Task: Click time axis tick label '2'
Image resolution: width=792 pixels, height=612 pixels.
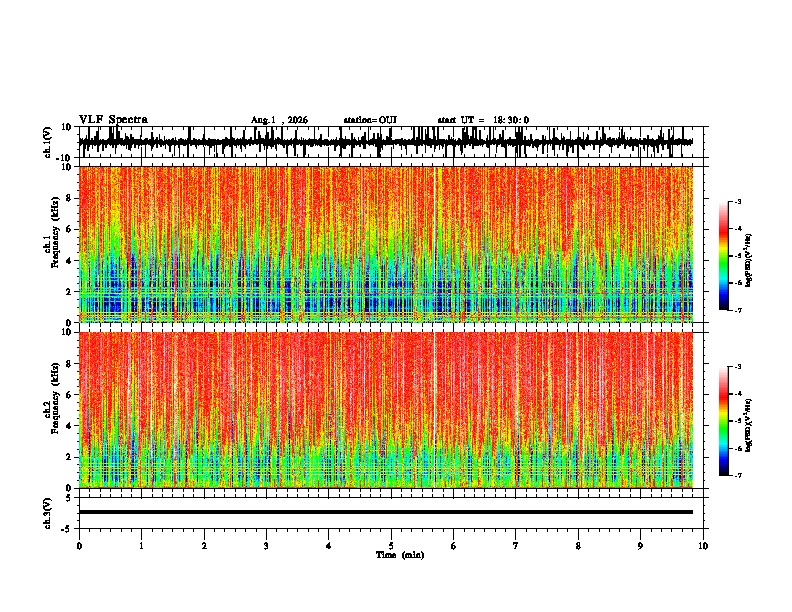Action: pyautogui.click(x=204, y=546)
